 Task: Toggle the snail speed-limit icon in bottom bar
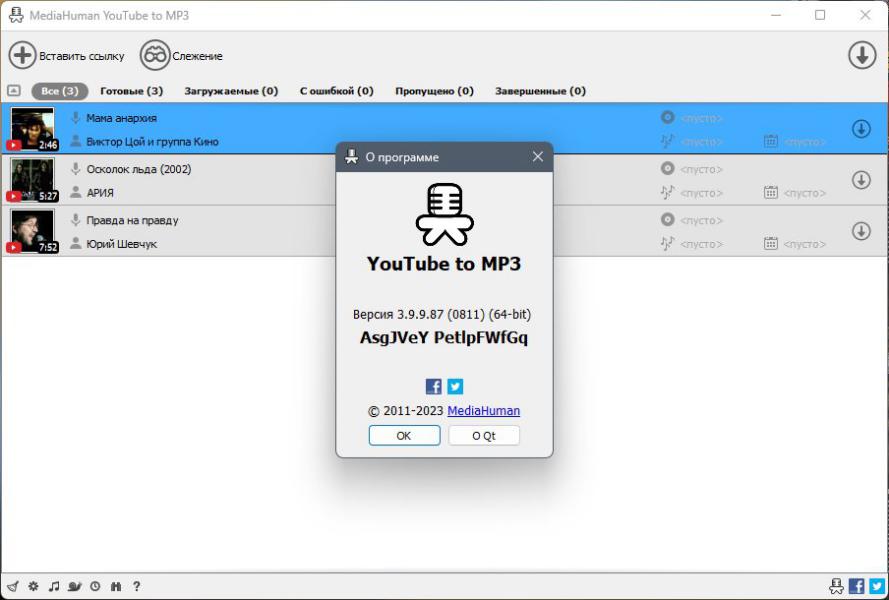[74, 586]
